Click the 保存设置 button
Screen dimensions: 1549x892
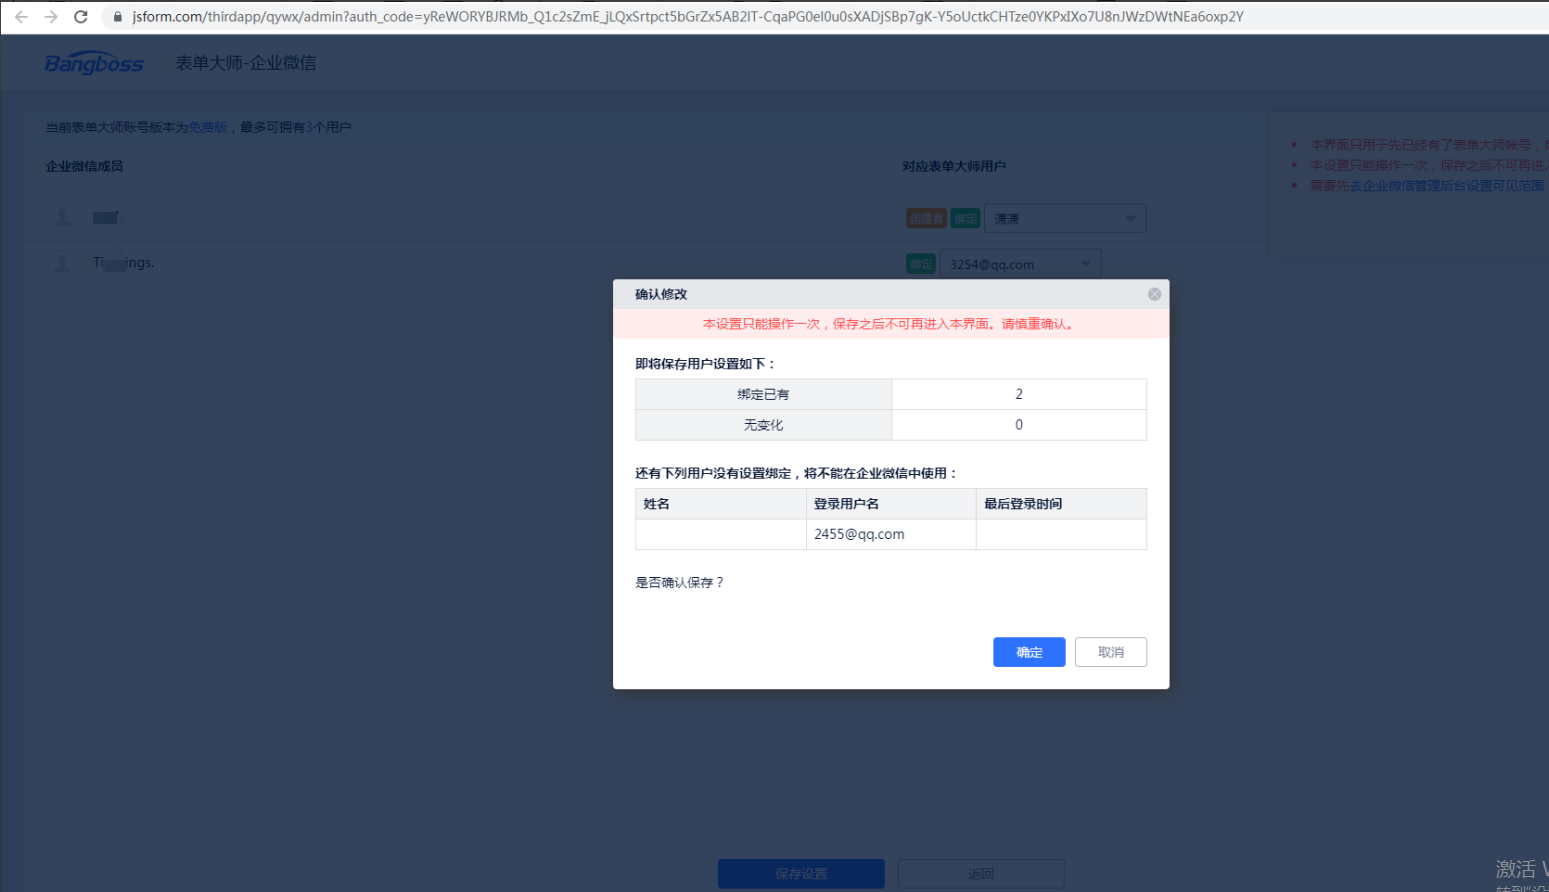801,873
